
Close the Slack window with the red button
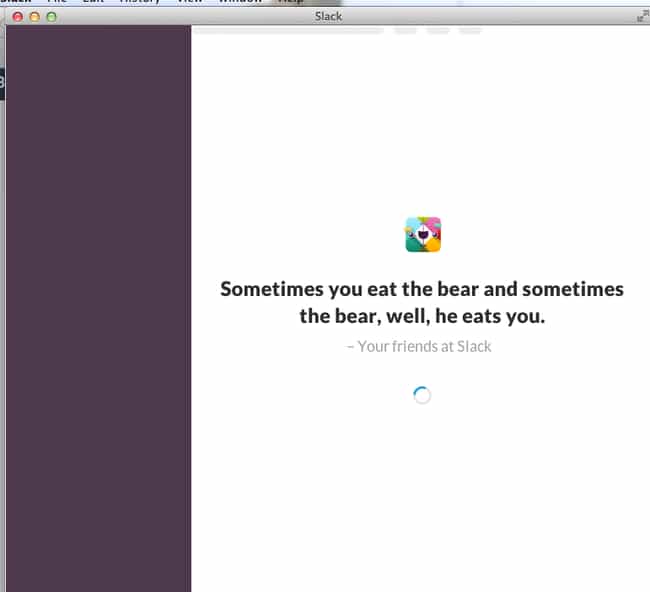click(x=17, y=17)
